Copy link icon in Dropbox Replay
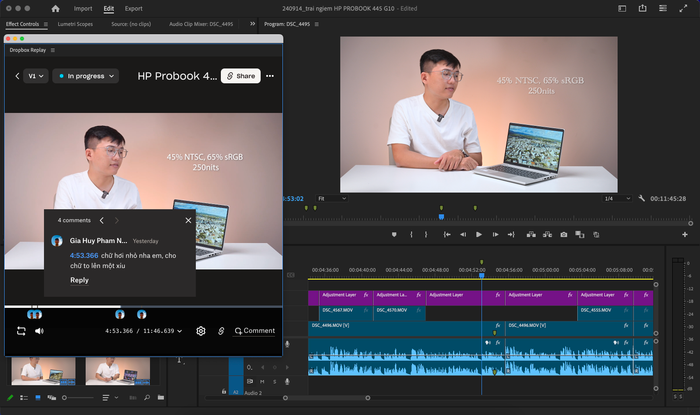This screenshot has width=700, height=415. pos(221,331)
